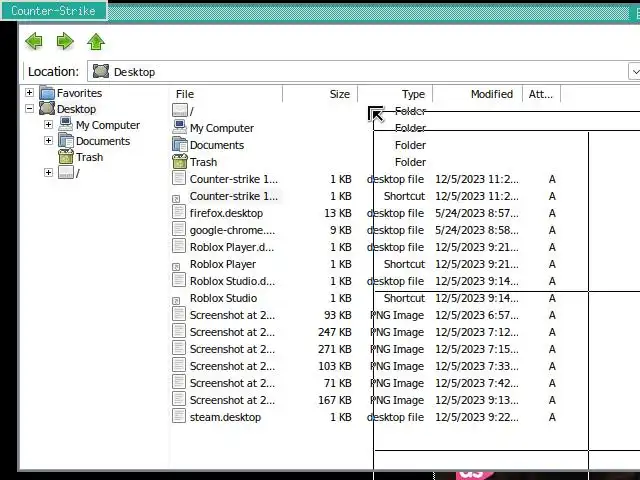Go up one folder level
Image resolution: width=640 pixels, height=480 pixels.
point(96,41)
